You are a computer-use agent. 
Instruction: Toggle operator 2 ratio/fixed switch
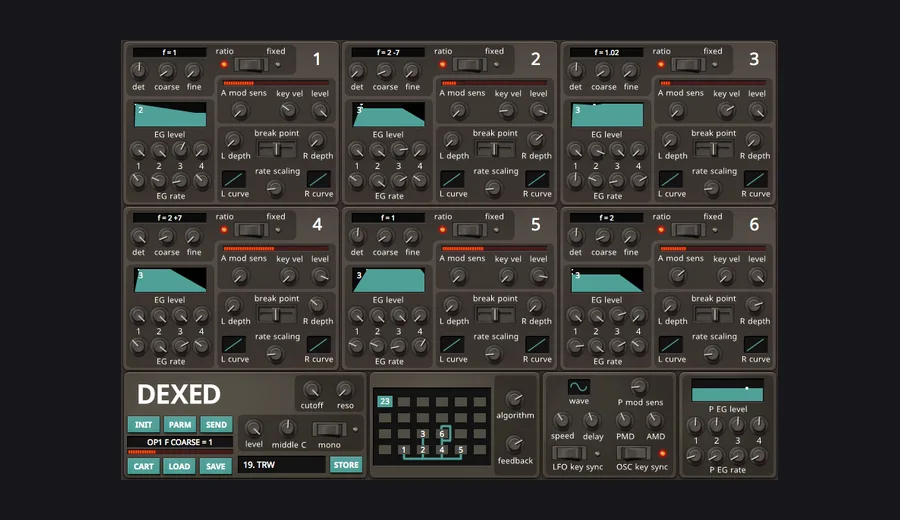pos(470,64)
